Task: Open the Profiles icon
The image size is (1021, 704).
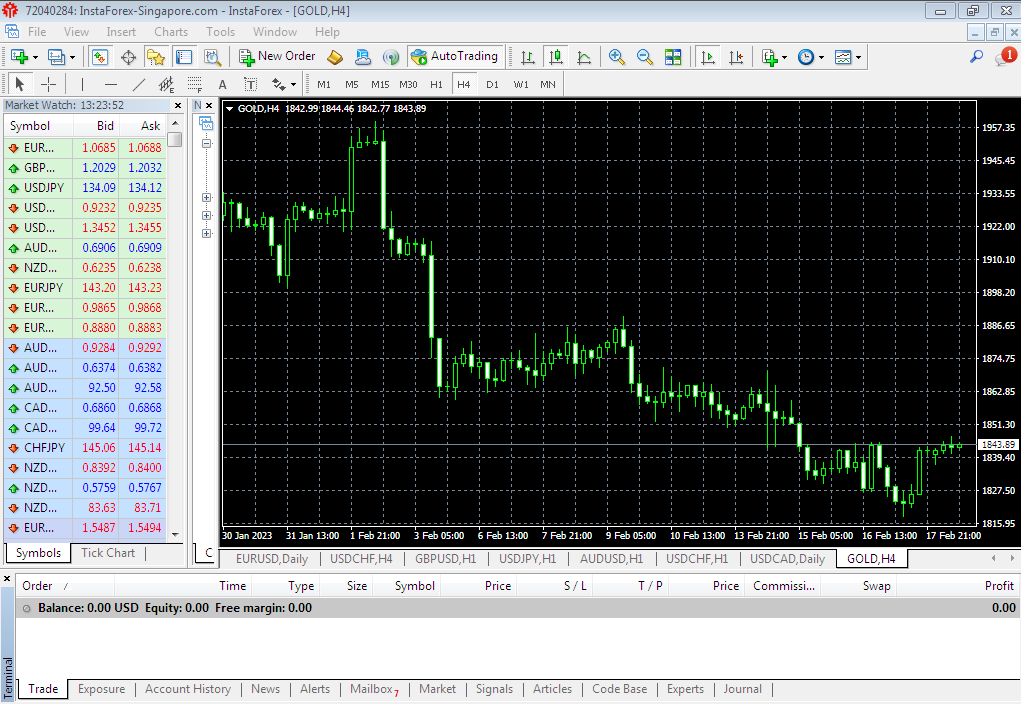Action: tap(56, 57)
